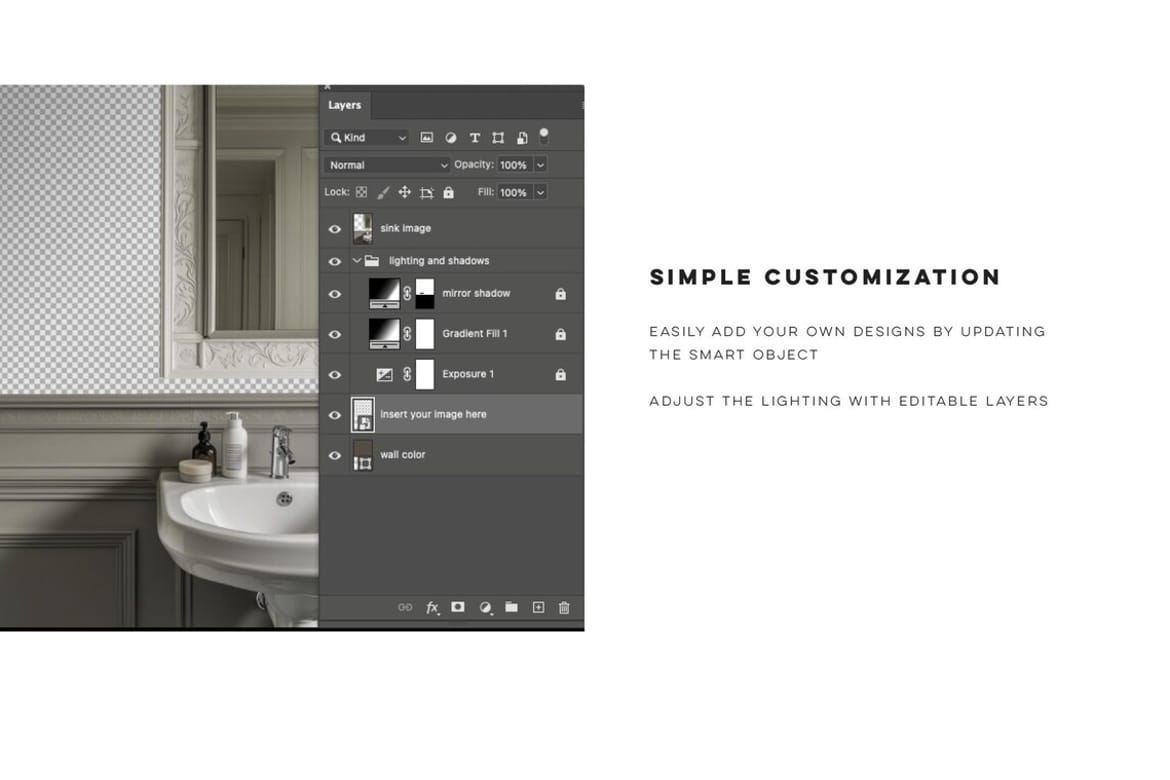Select the mirror shadow layer mask
Image resolution: width=1170 pixels, height=780 pixels.
pos(425,293)
